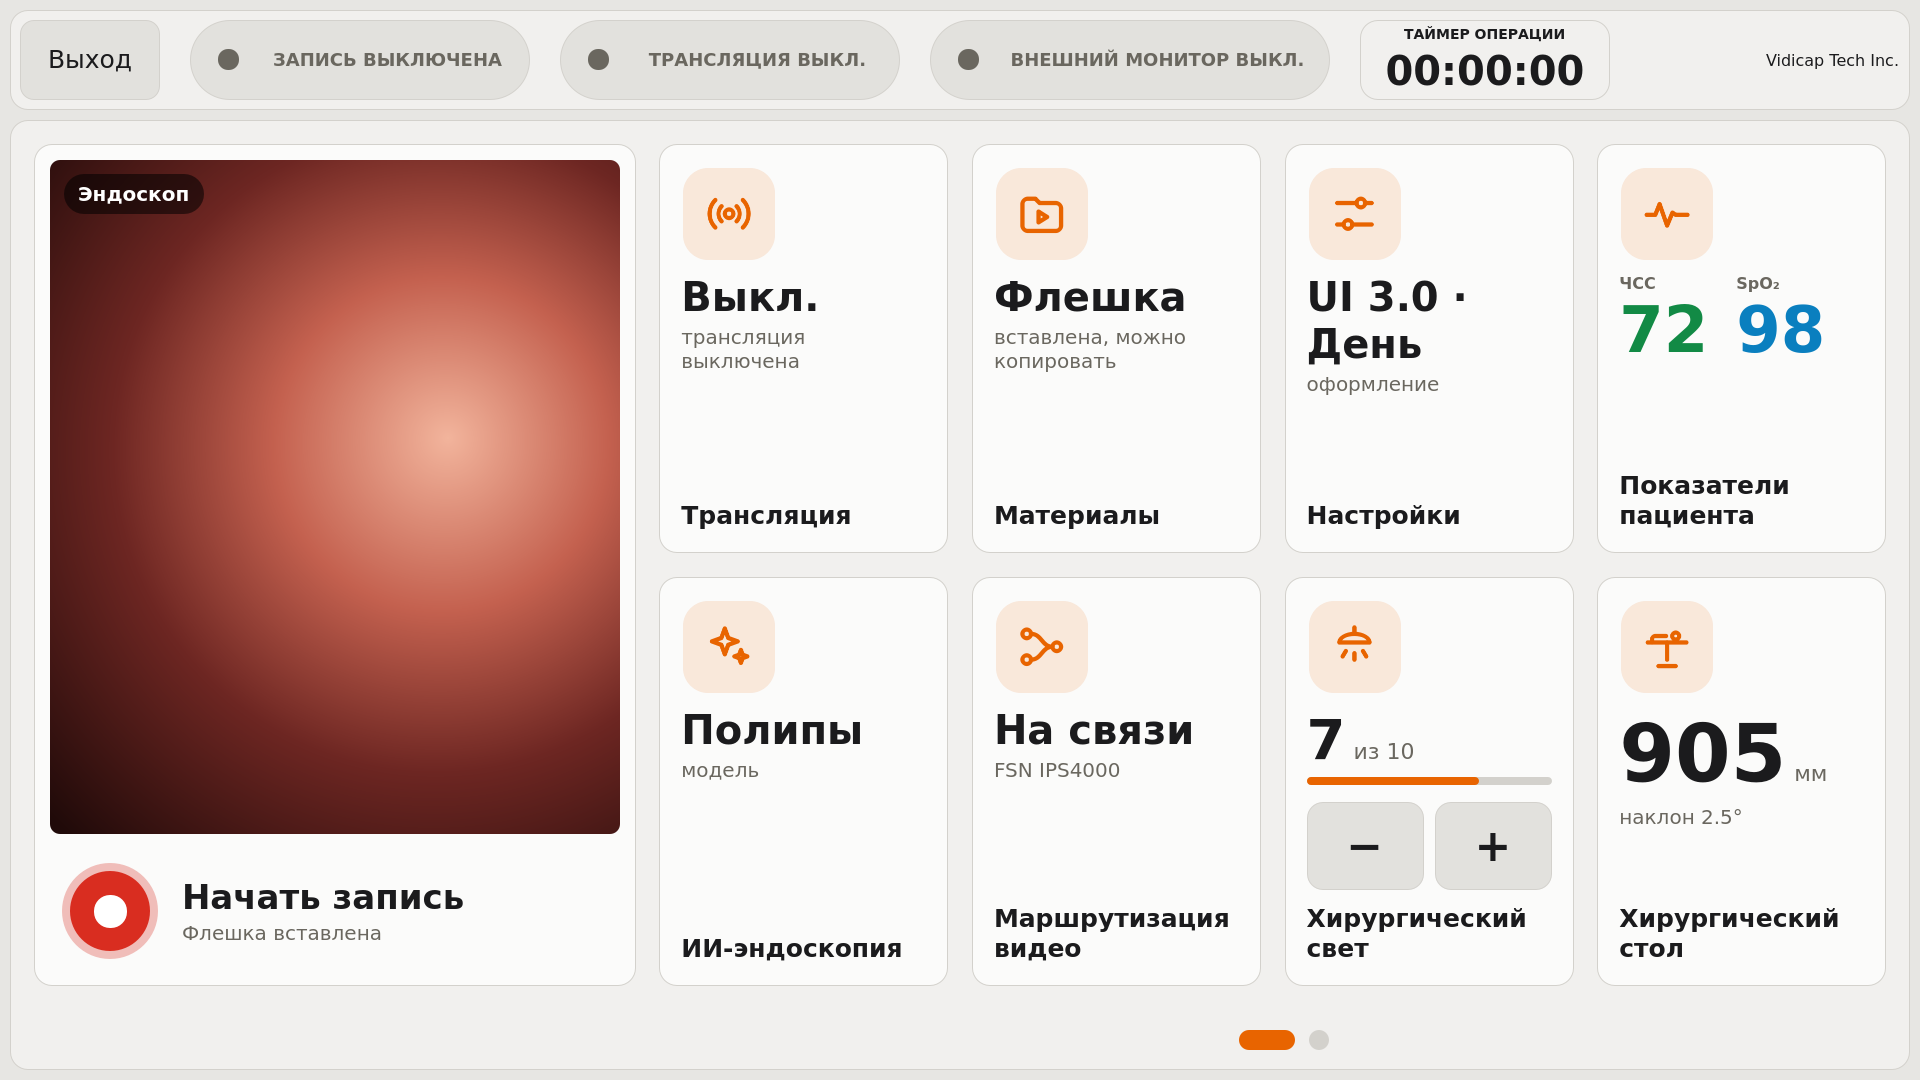Click the surgical light brightness bar
The height and width of the screenshot is (1080, 1920).
tap(1429, 781)
